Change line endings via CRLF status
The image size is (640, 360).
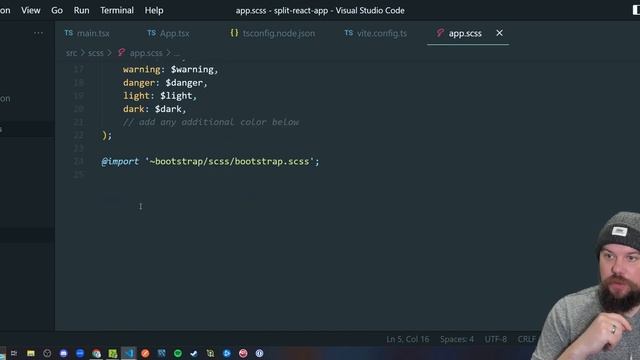pyautogui.click(x=526, y=339)
